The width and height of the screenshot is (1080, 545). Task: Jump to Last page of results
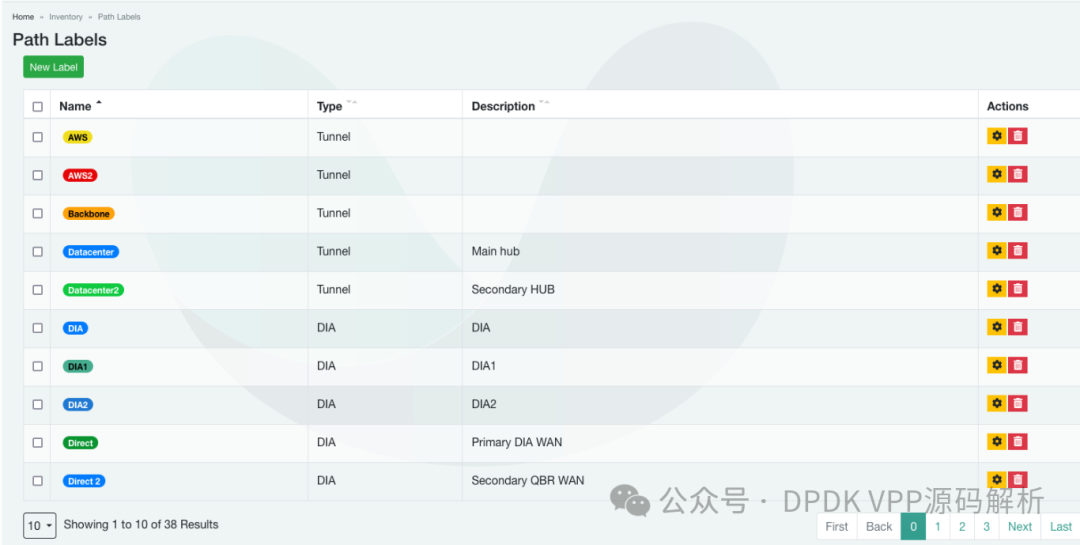pos(1061,526)
